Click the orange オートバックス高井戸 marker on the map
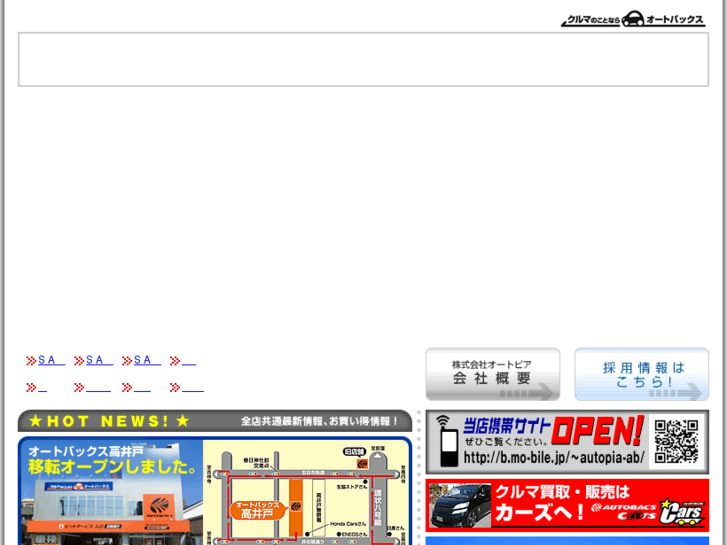727x545 pixels. click(256, 510)
